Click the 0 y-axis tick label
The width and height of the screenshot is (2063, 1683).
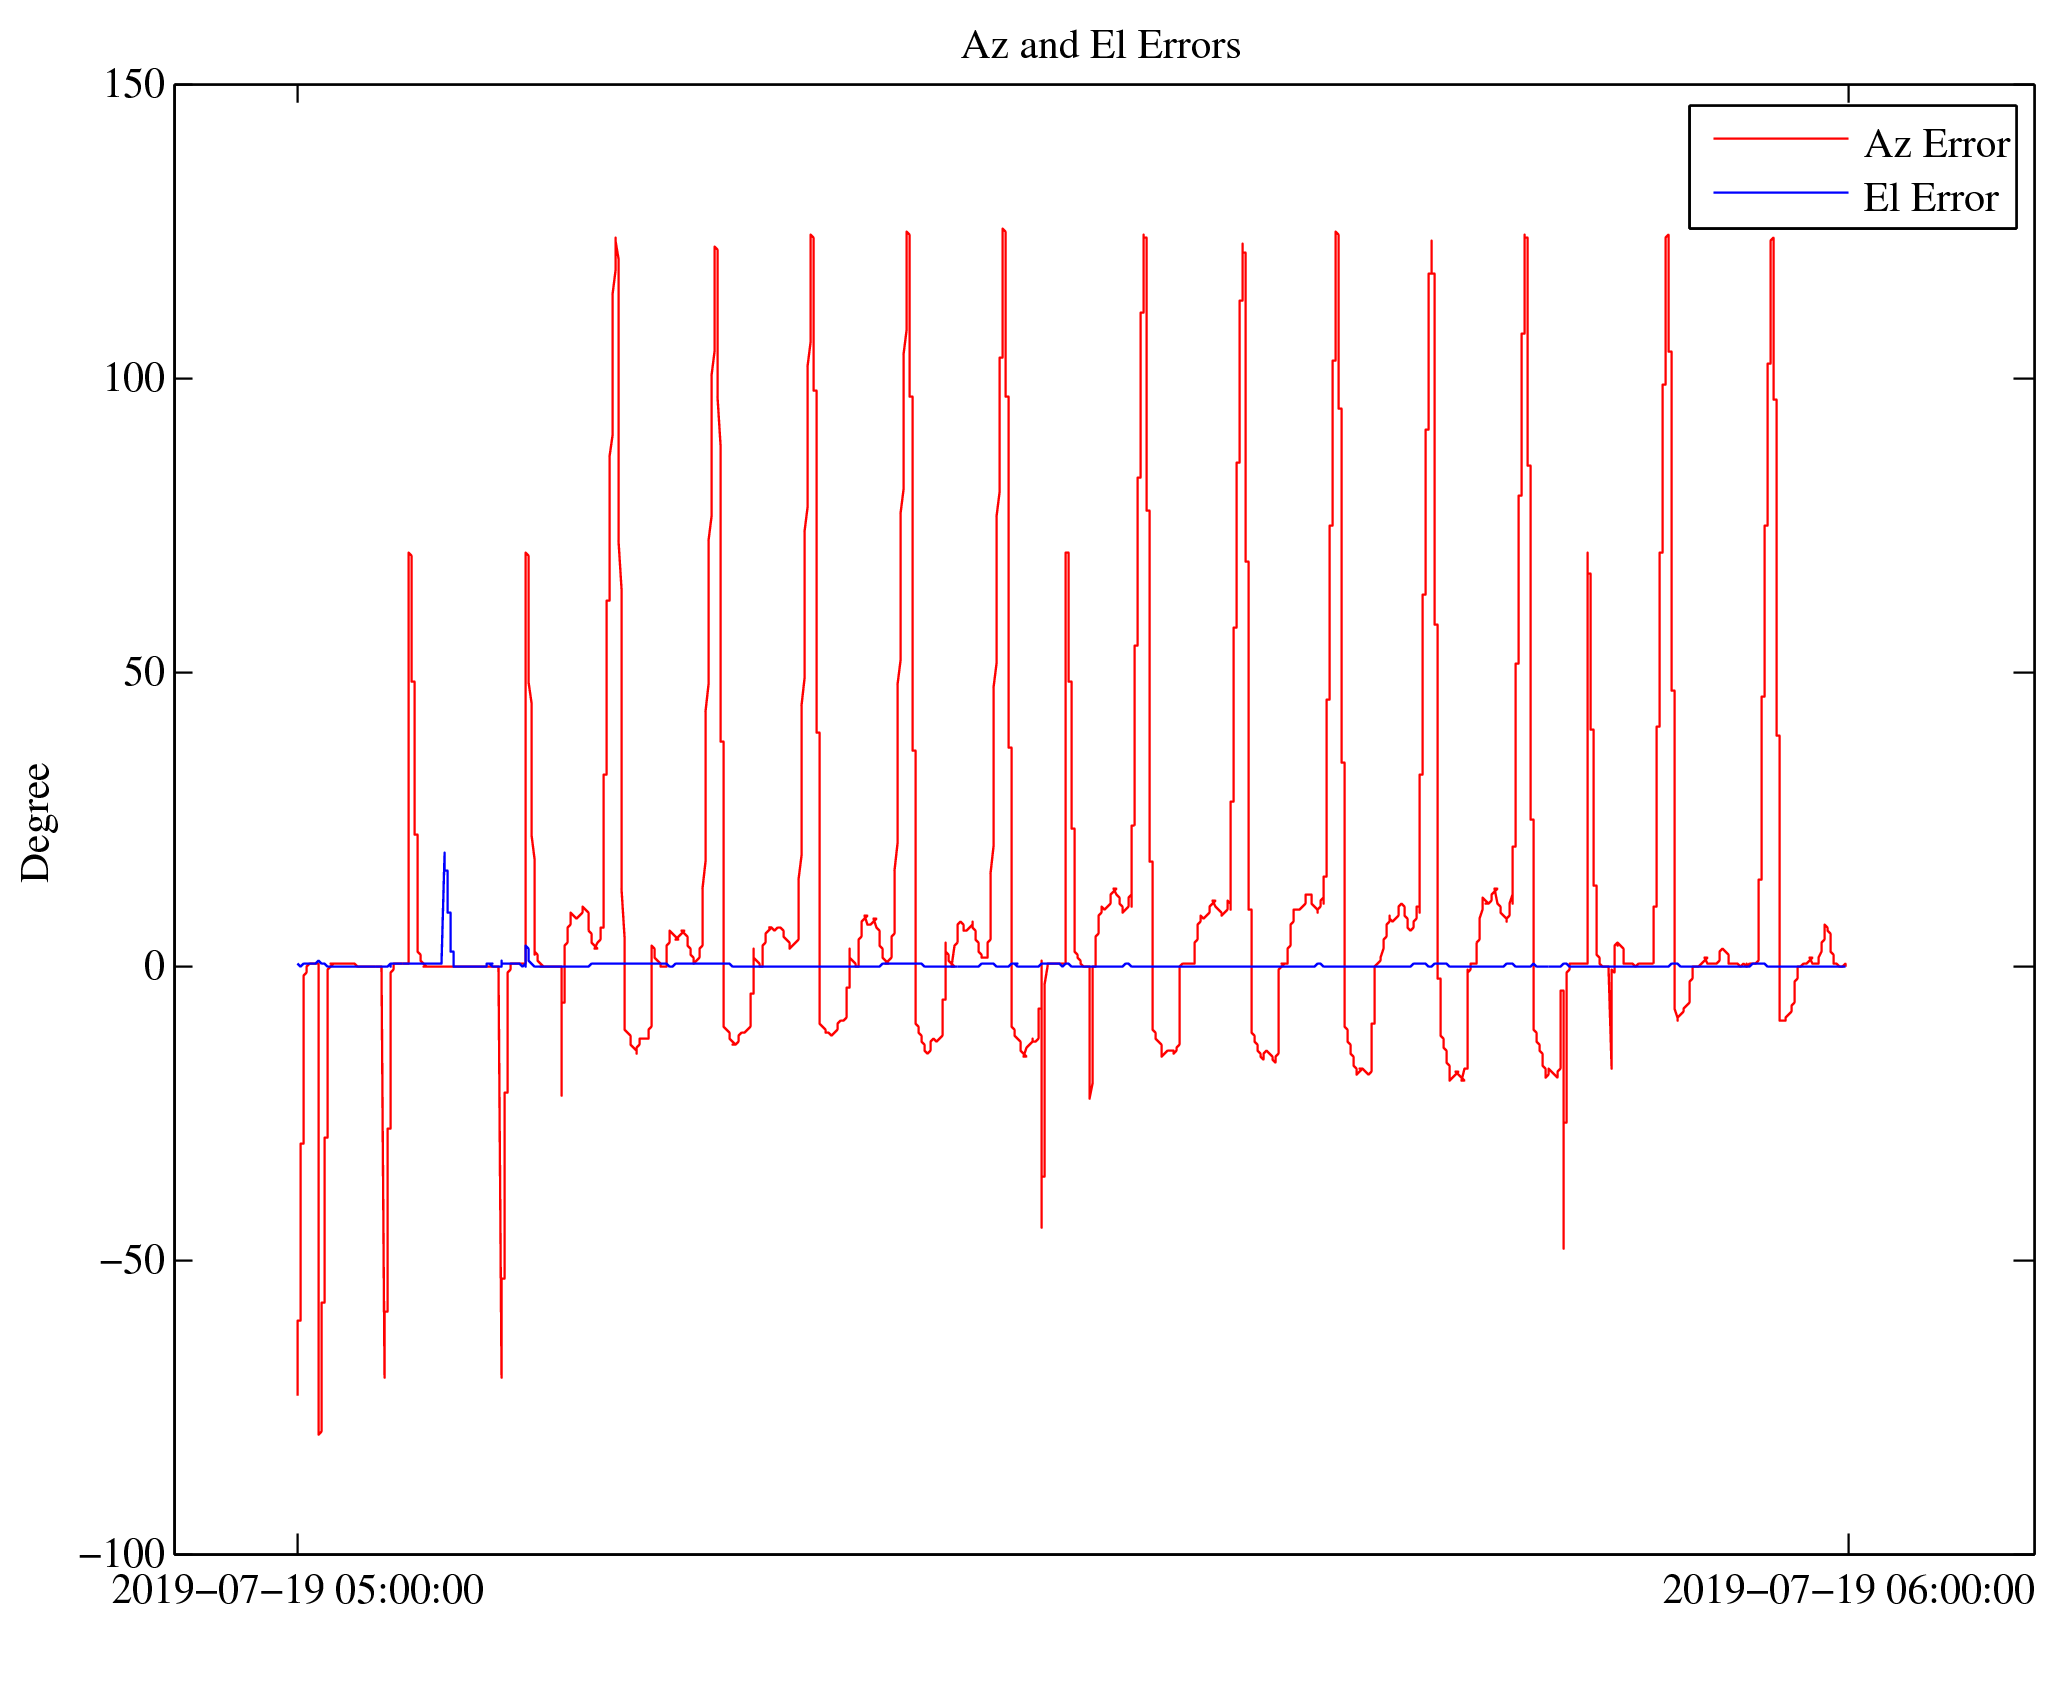[x=154, y=967]
